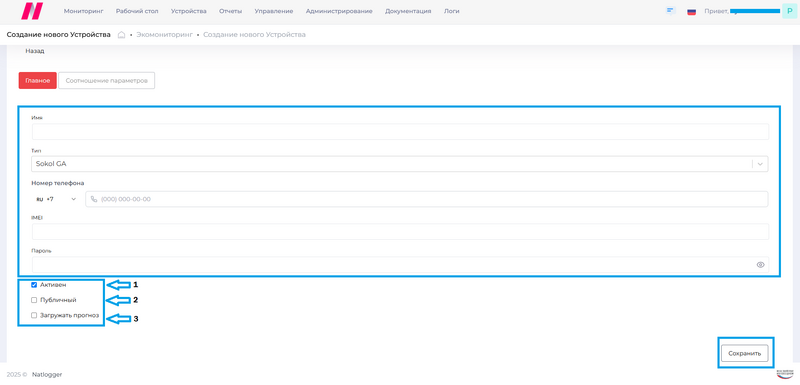Open the Отчеты menu
The image size is (800, 385).
231,11
